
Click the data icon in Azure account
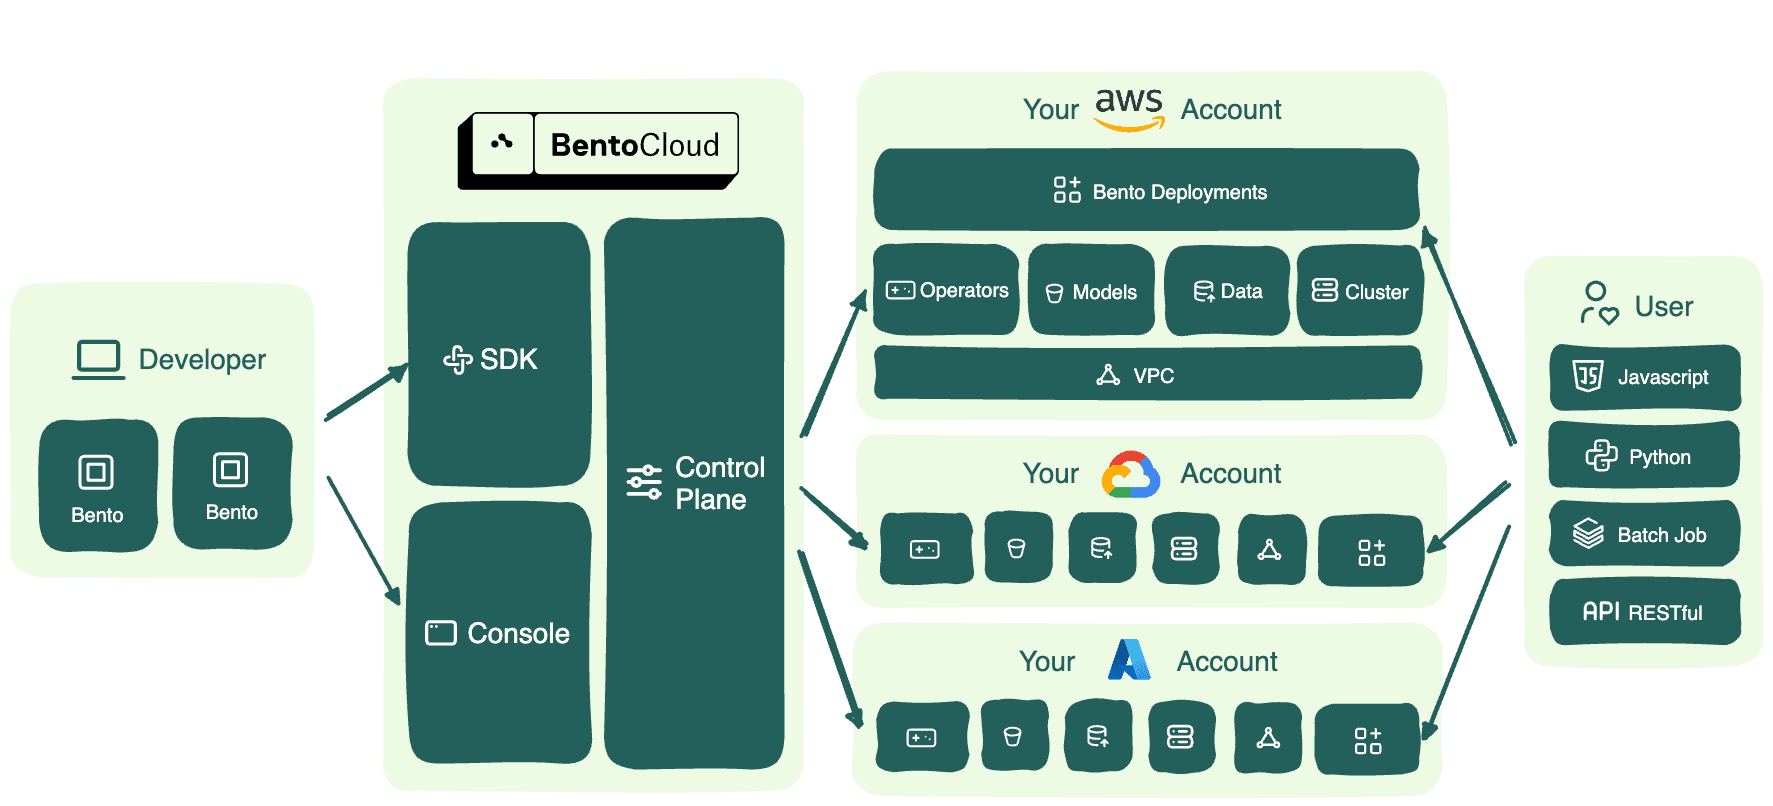coord(1097,736)
